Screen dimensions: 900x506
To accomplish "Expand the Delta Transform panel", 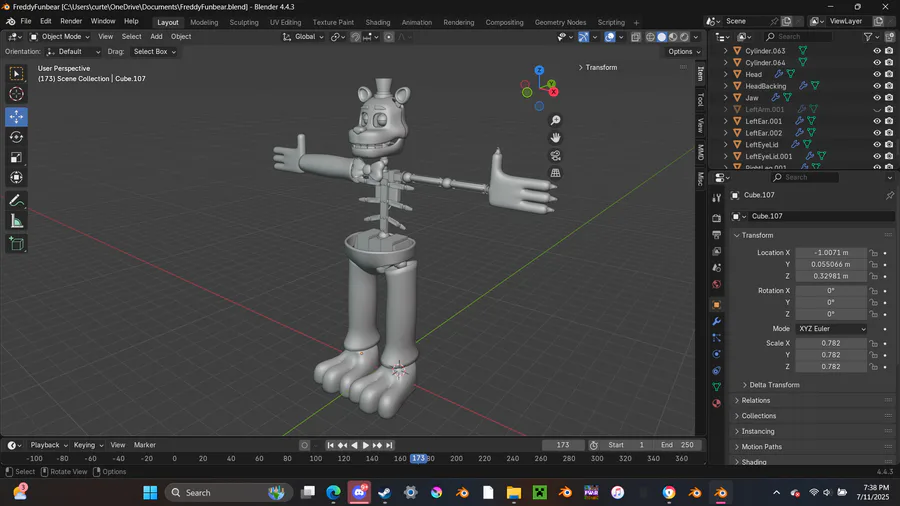I will pyautogui.click(x=774, y=385).
